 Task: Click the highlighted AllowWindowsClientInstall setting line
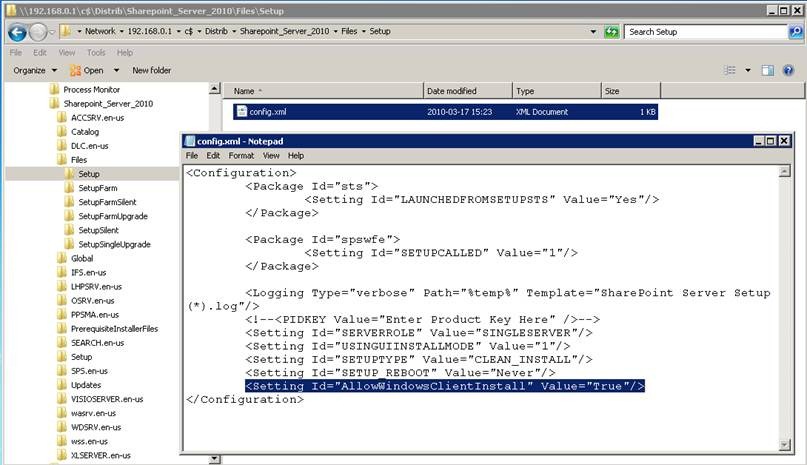445,386
